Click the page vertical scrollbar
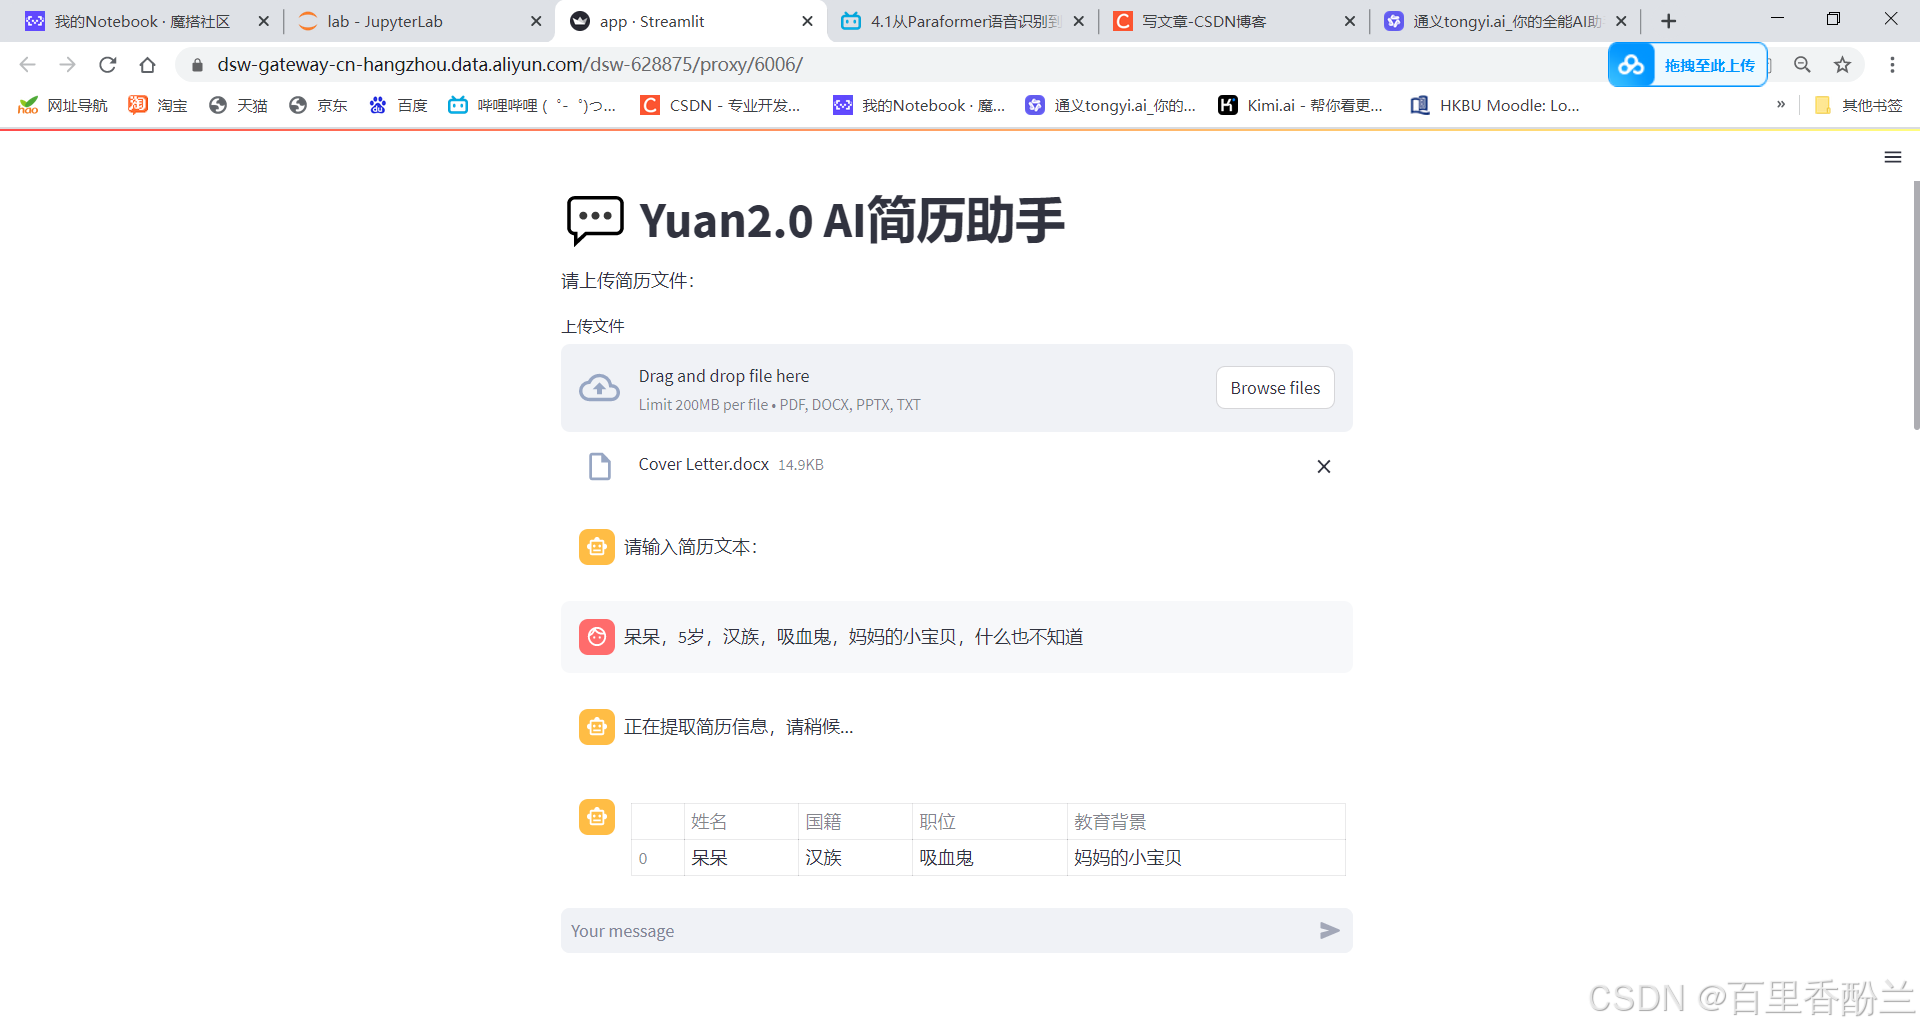Viewport: 1920px width, 1030px height. [x=1915, y=305]
